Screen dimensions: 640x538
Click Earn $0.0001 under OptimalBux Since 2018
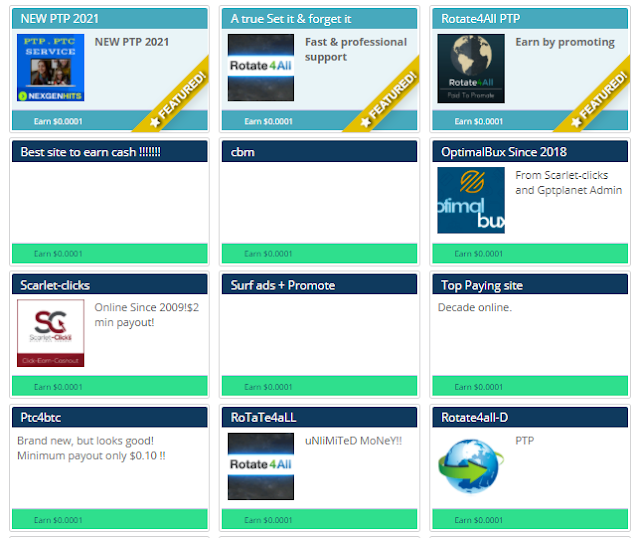click(x=530, y=253)
